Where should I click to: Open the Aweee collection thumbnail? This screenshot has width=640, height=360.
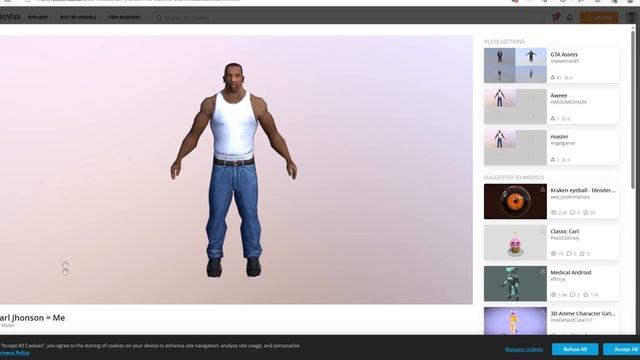[515, 107]
